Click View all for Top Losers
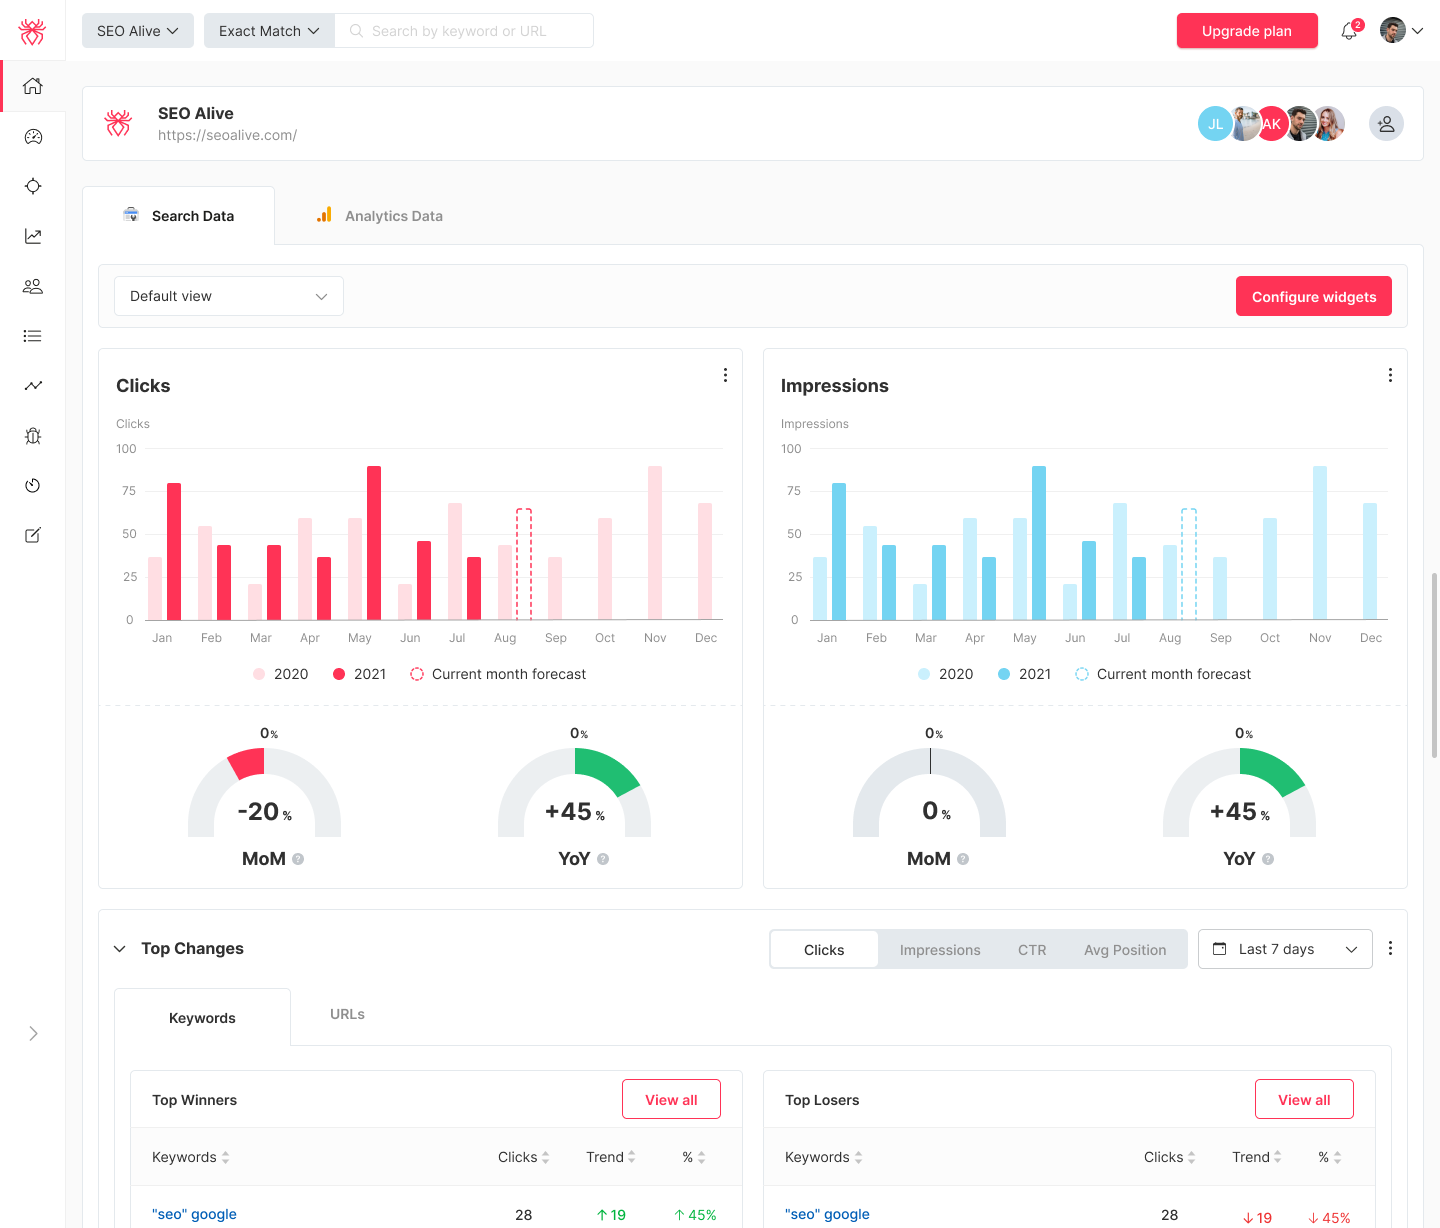The width and height of the screenshot is (1440, 1228). tap(1304, 1100)
